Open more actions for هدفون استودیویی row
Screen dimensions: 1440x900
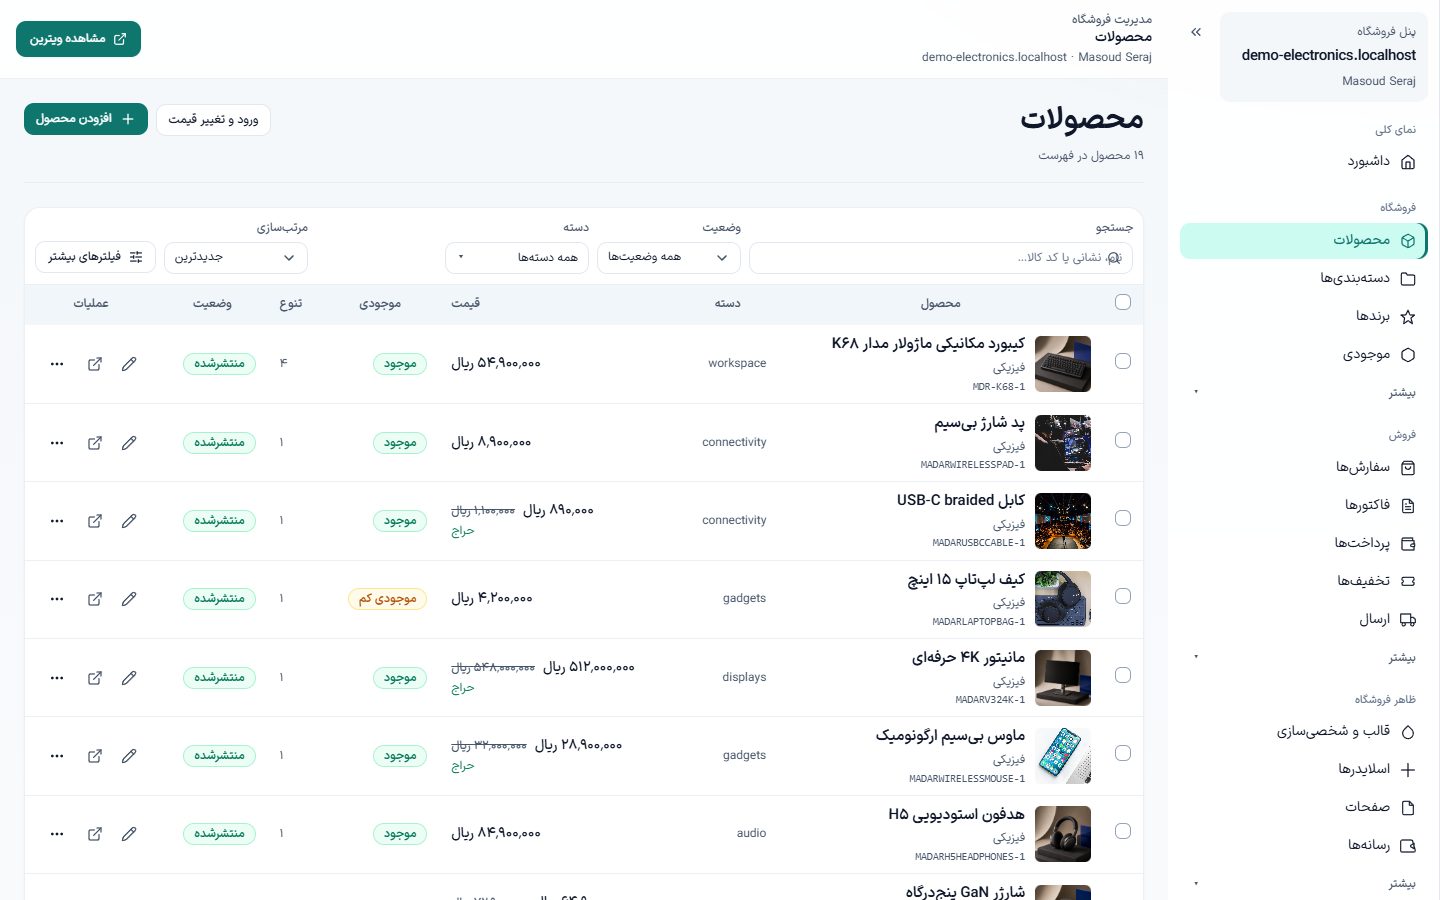(x=57, y=834)
